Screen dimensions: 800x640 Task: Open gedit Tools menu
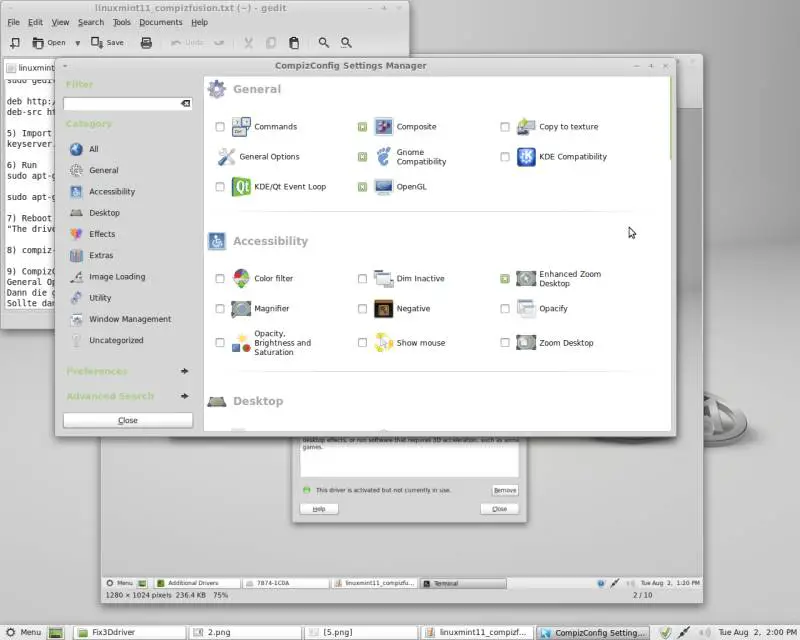[x=121, y=22]
